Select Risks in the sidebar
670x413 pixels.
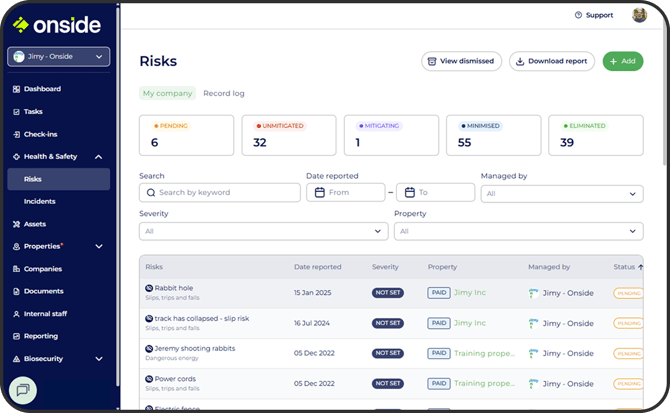59,179
